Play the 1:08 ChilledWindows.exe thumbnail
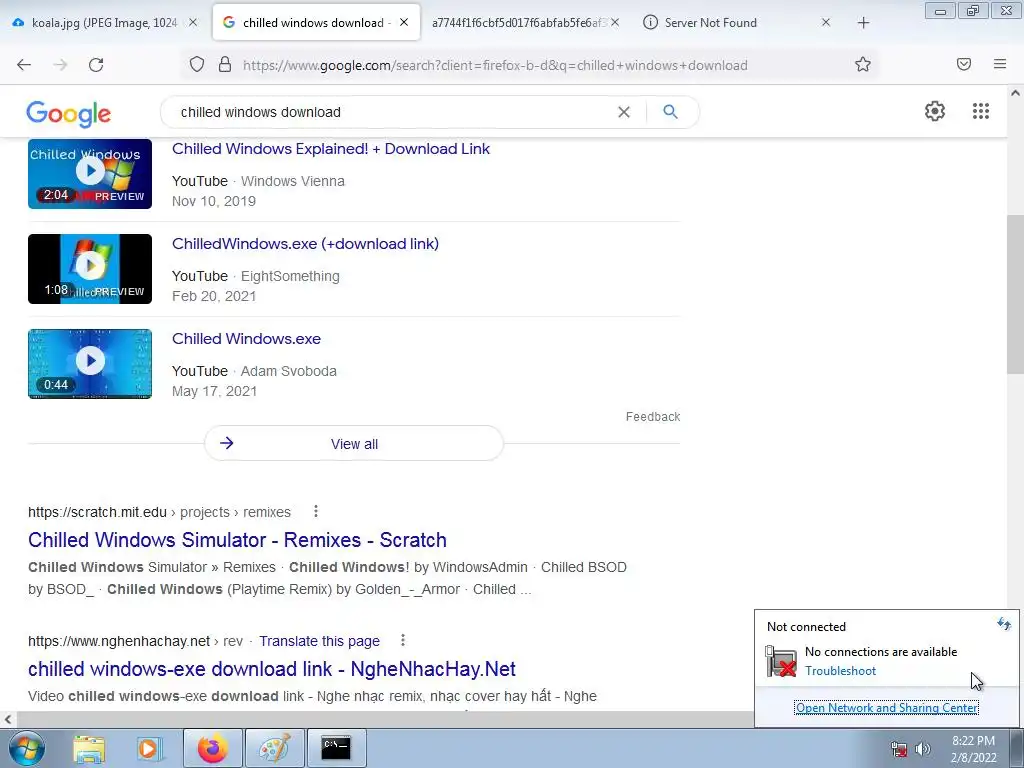This screenshot has height=768, width=1024. pos(90,269)
